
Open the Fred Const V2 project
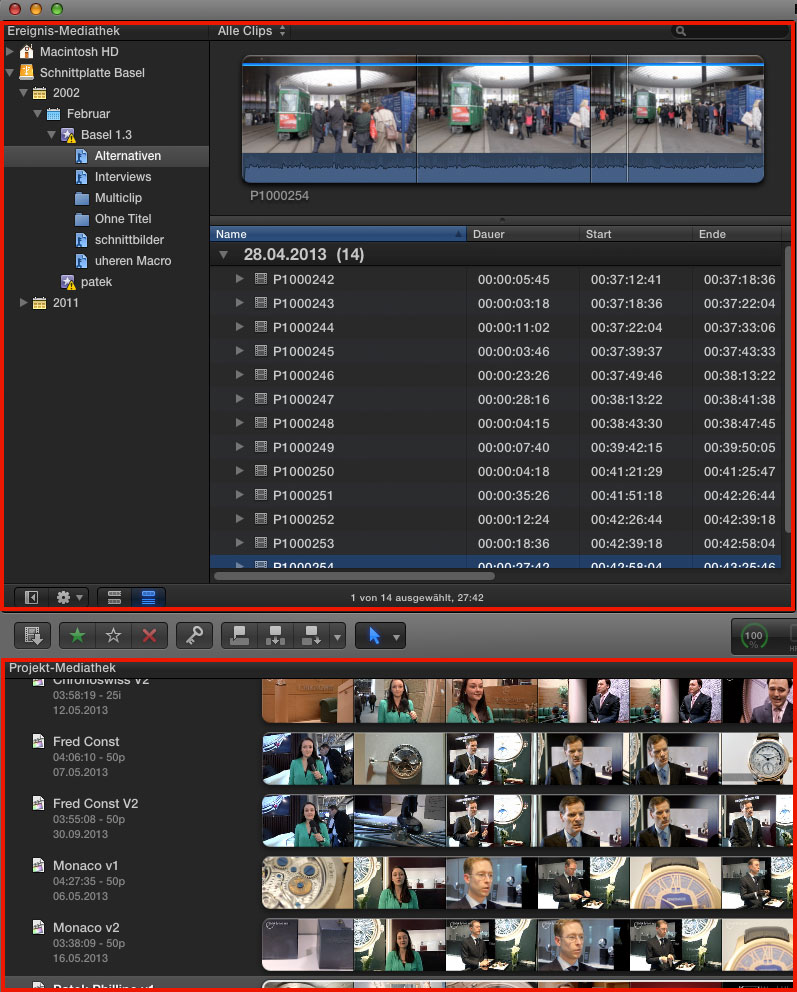click(x=95, y=804)
